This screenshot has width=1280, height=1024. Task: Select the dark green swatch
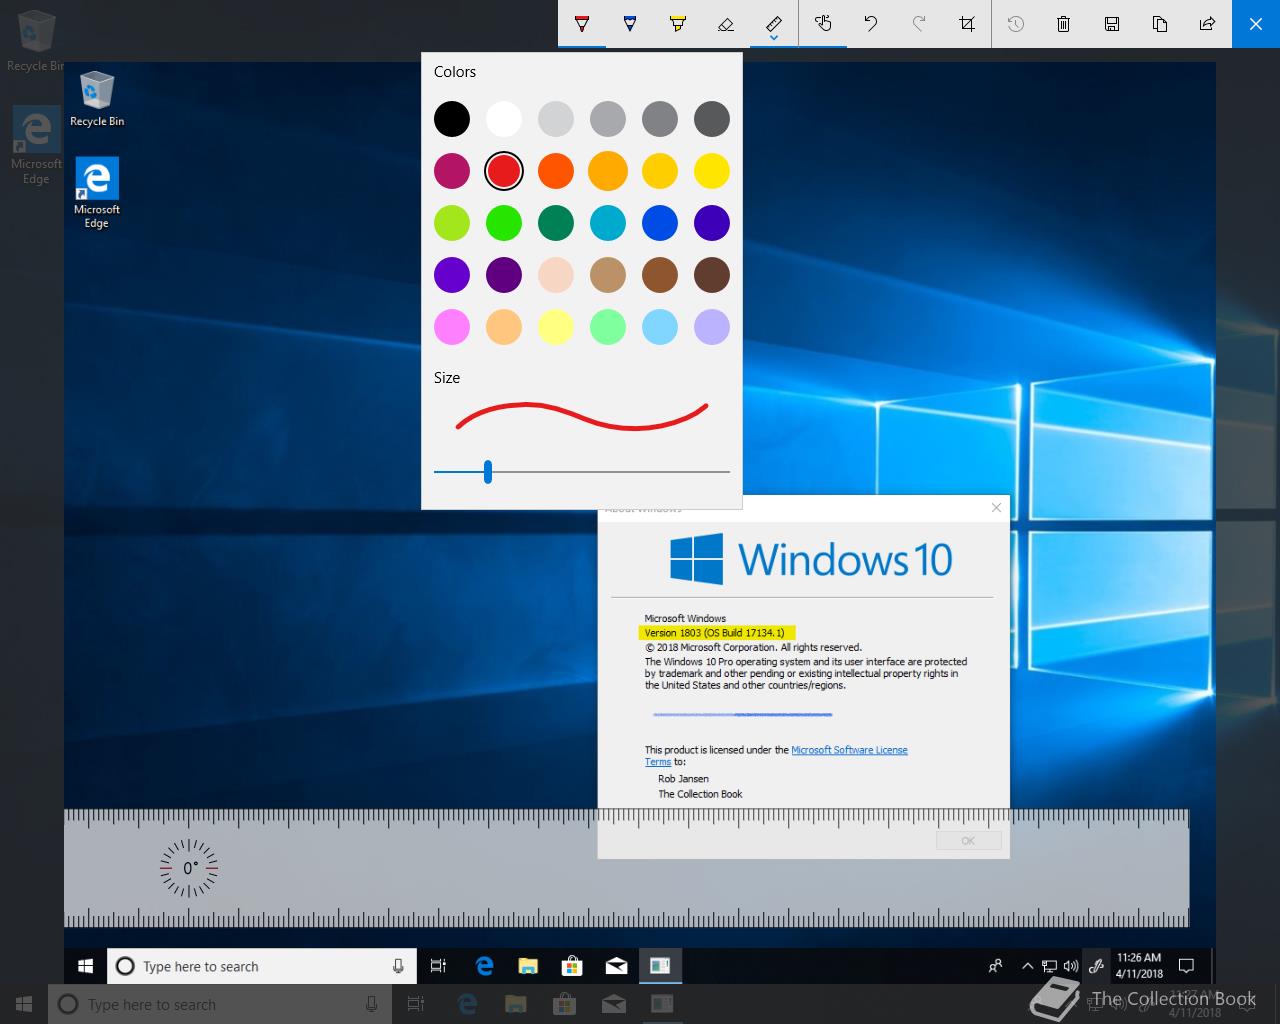point(556,223)
